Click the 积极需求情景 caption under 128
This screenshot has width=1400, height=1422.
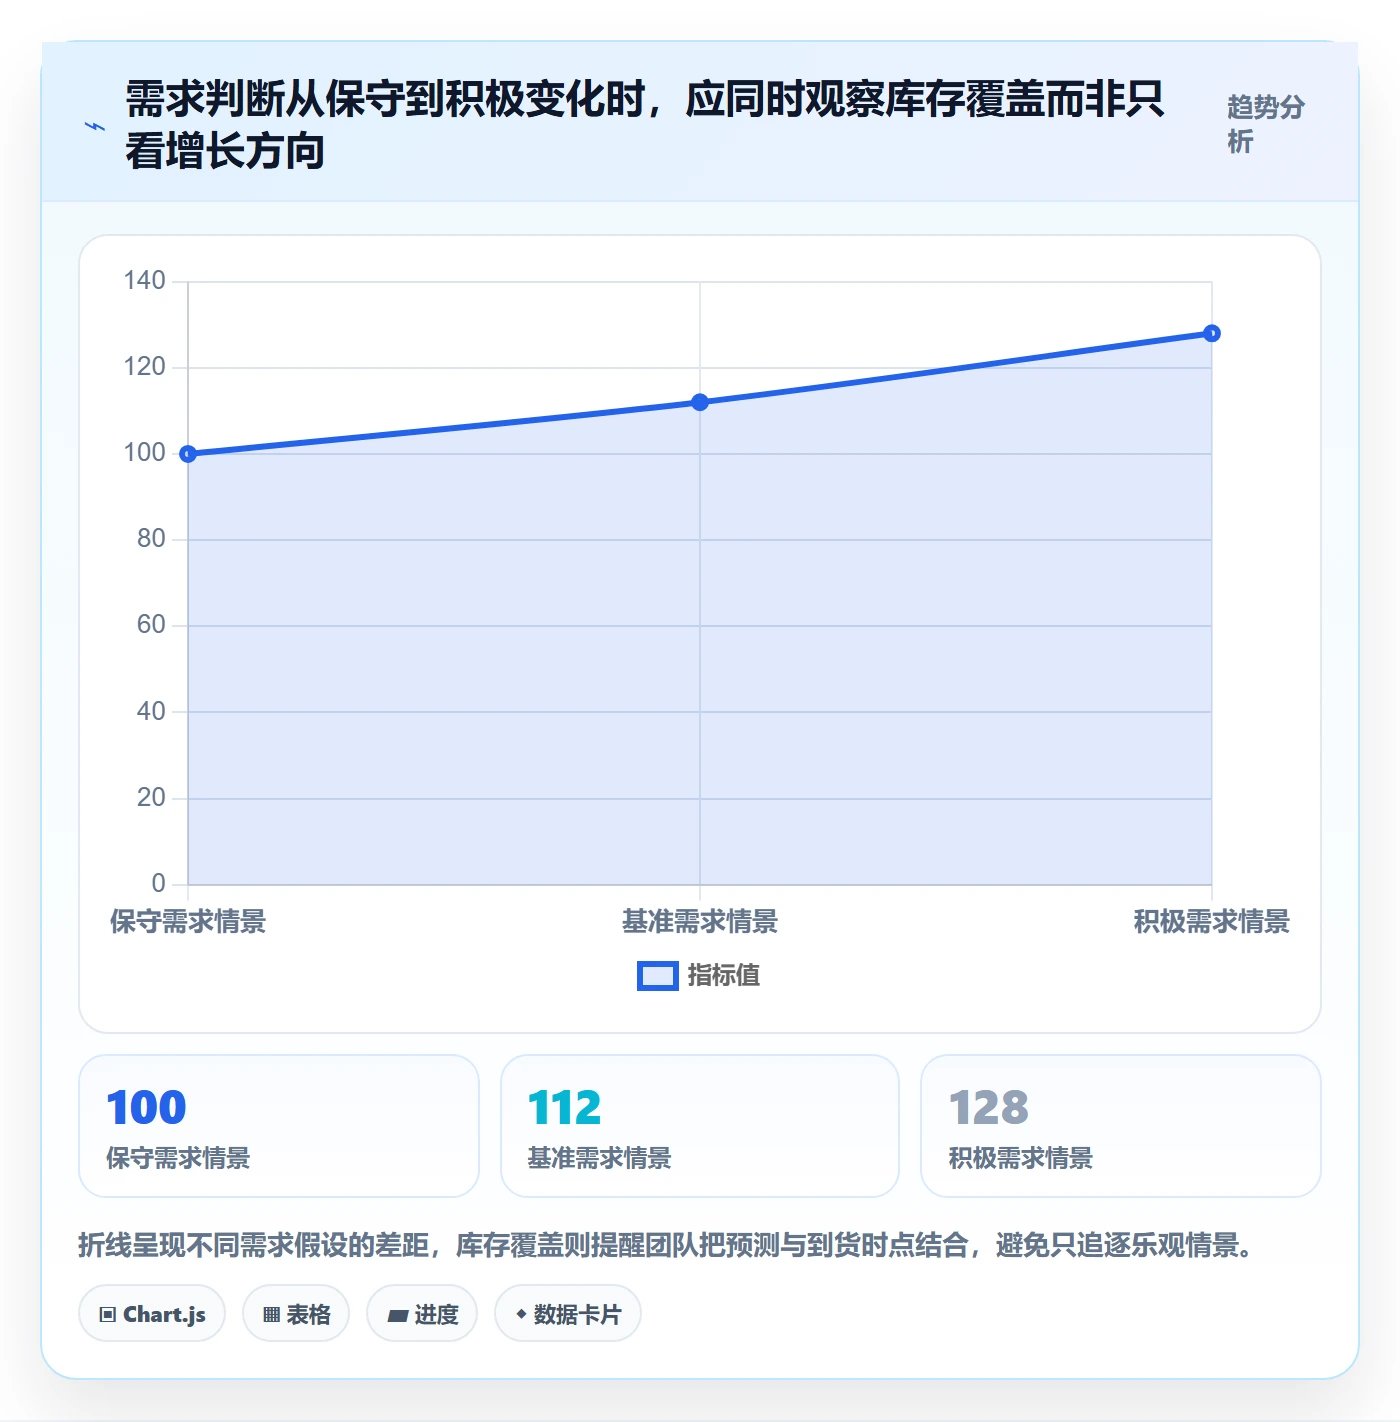click(1020, 1158)
